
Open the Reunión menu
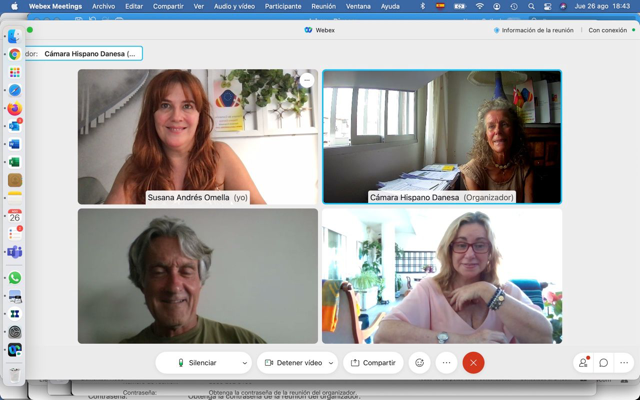point(323,6)
